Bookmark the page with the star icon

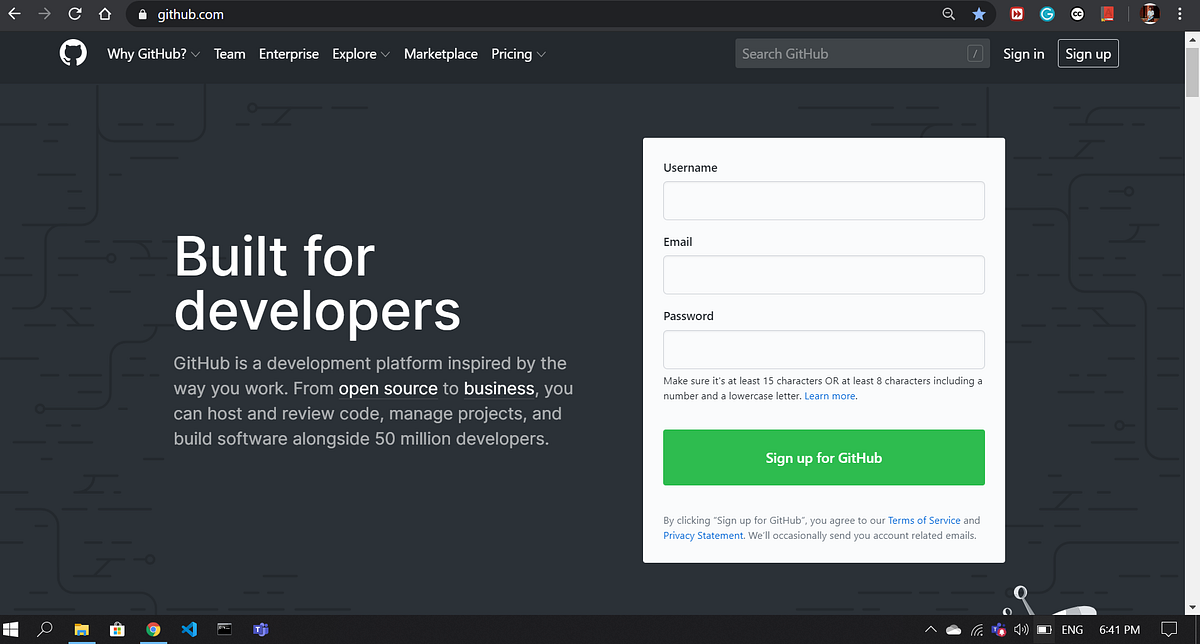coord(979,14)
